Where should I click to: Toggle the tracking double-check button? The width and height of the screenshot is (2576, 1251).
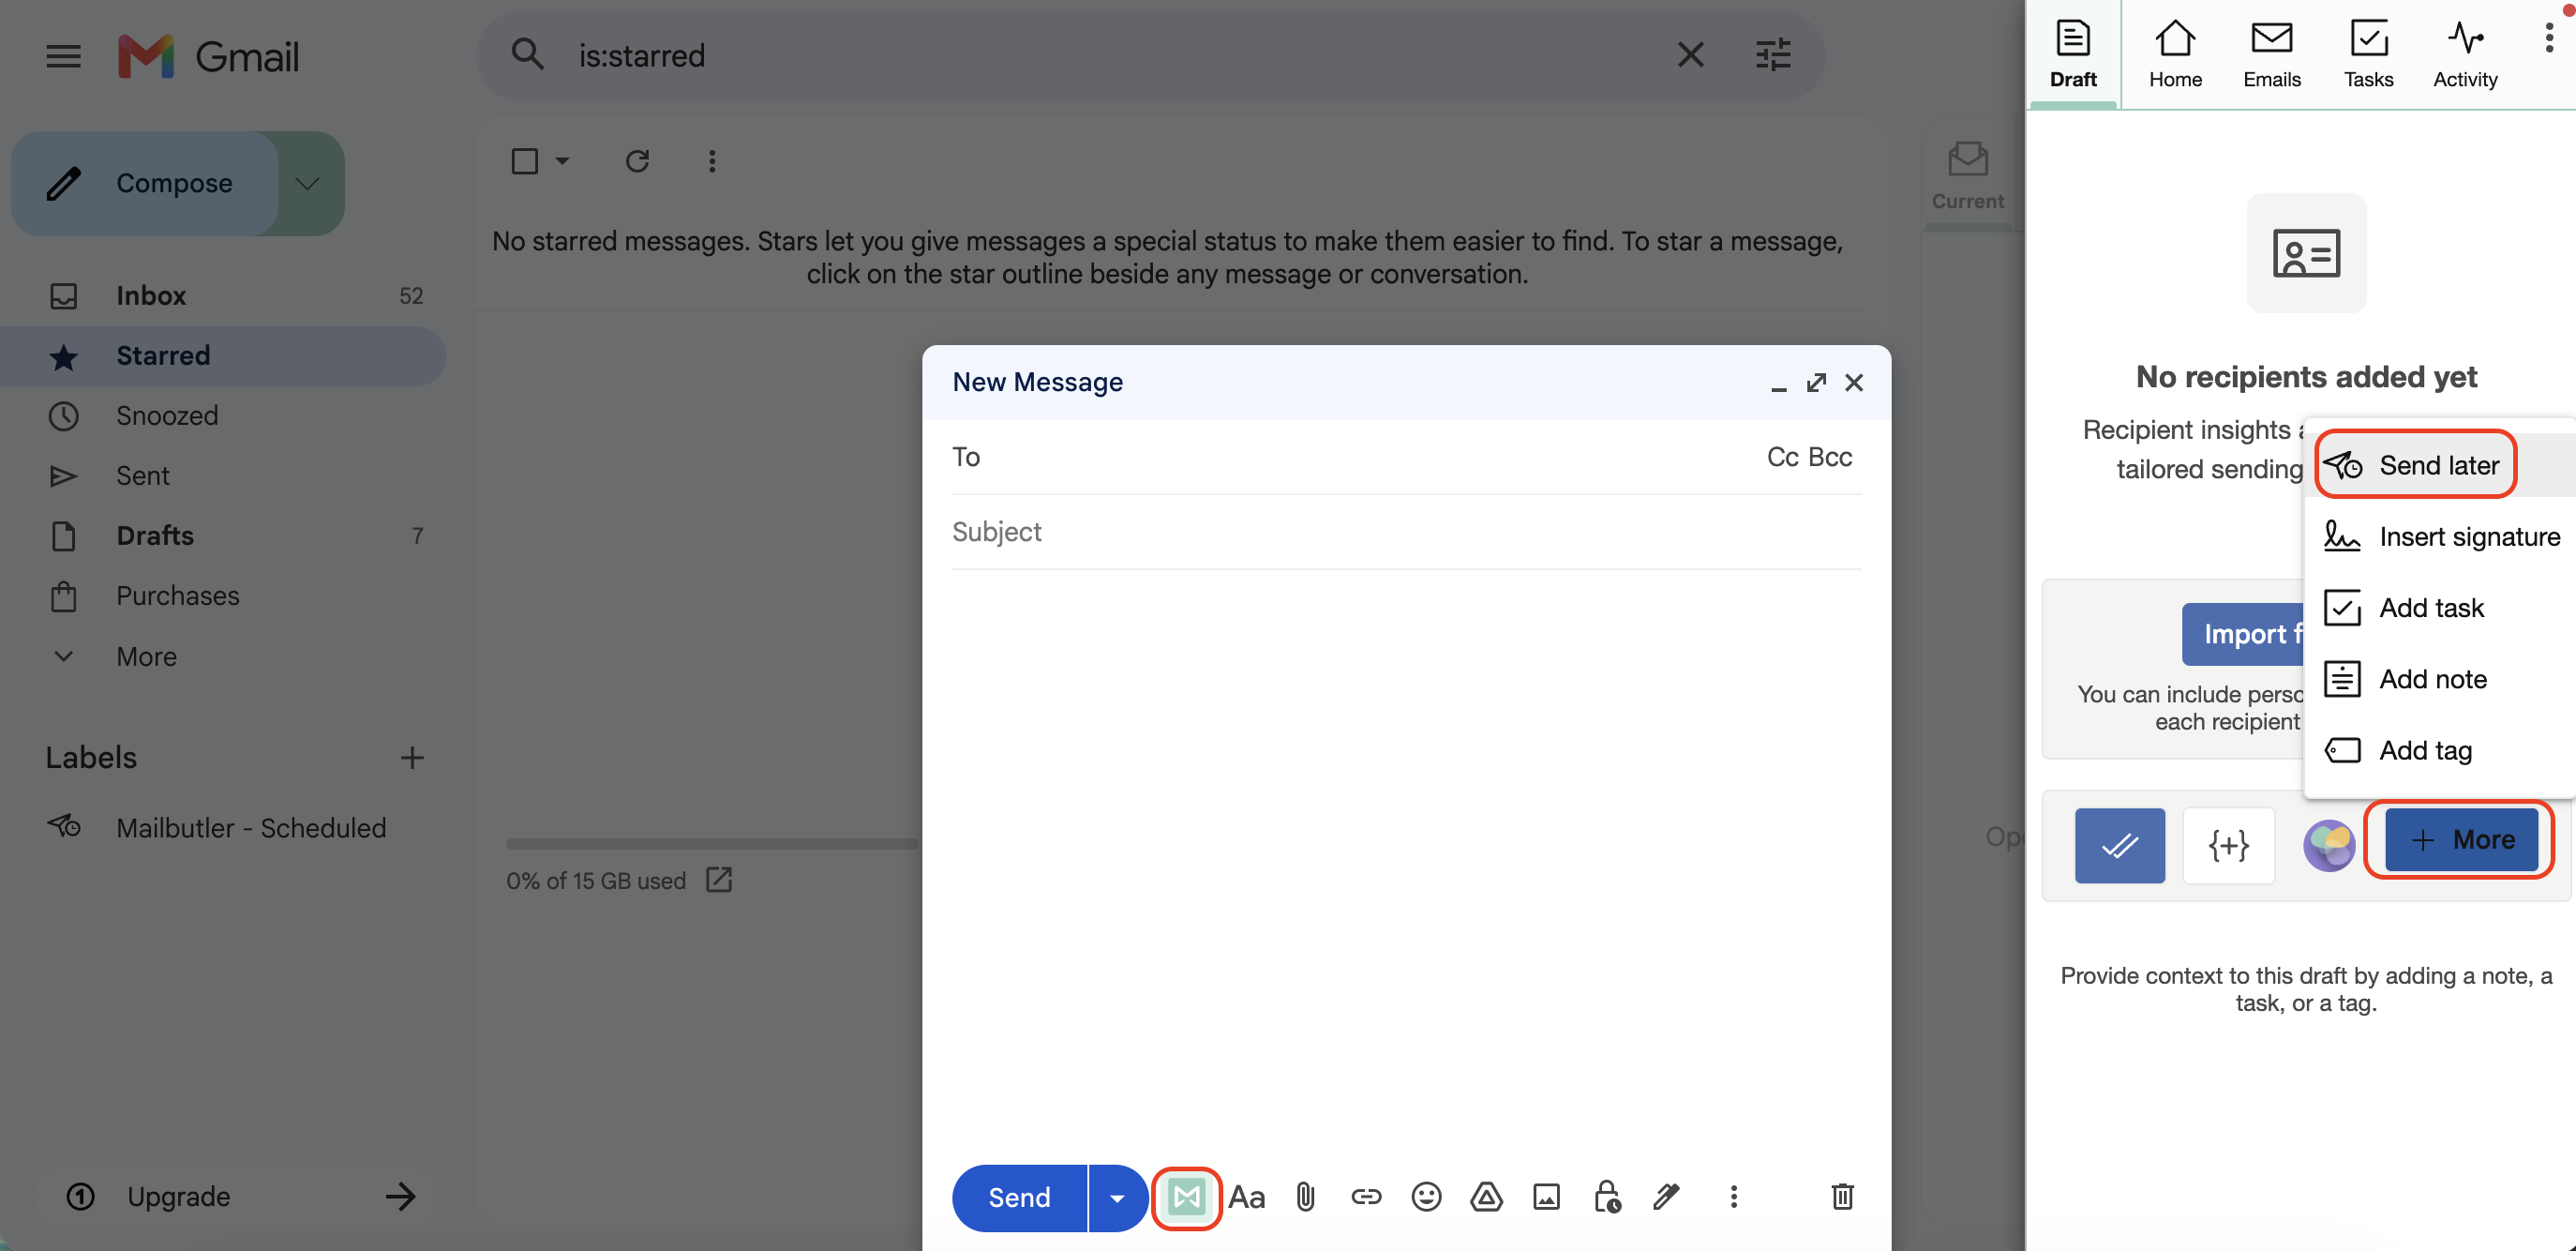(x=2119, y=845)
